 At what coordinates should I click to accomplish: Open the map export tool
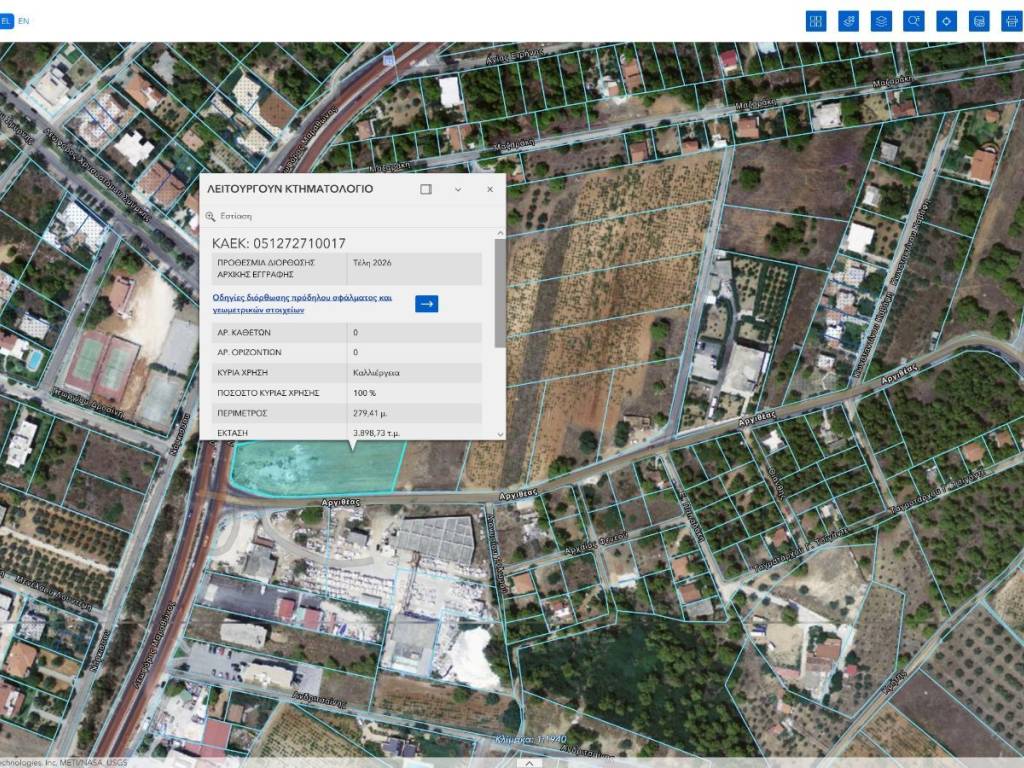[979, 21]
